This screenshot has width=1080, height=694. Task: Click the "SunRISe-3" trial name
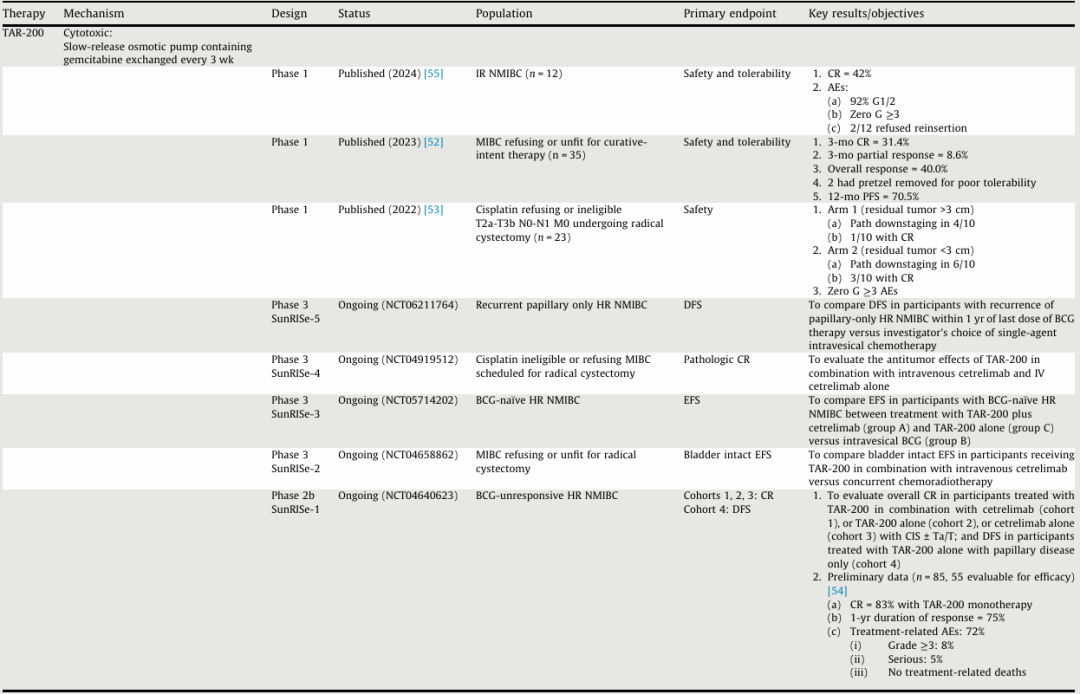pyautogui.click(x=295, y=414)
